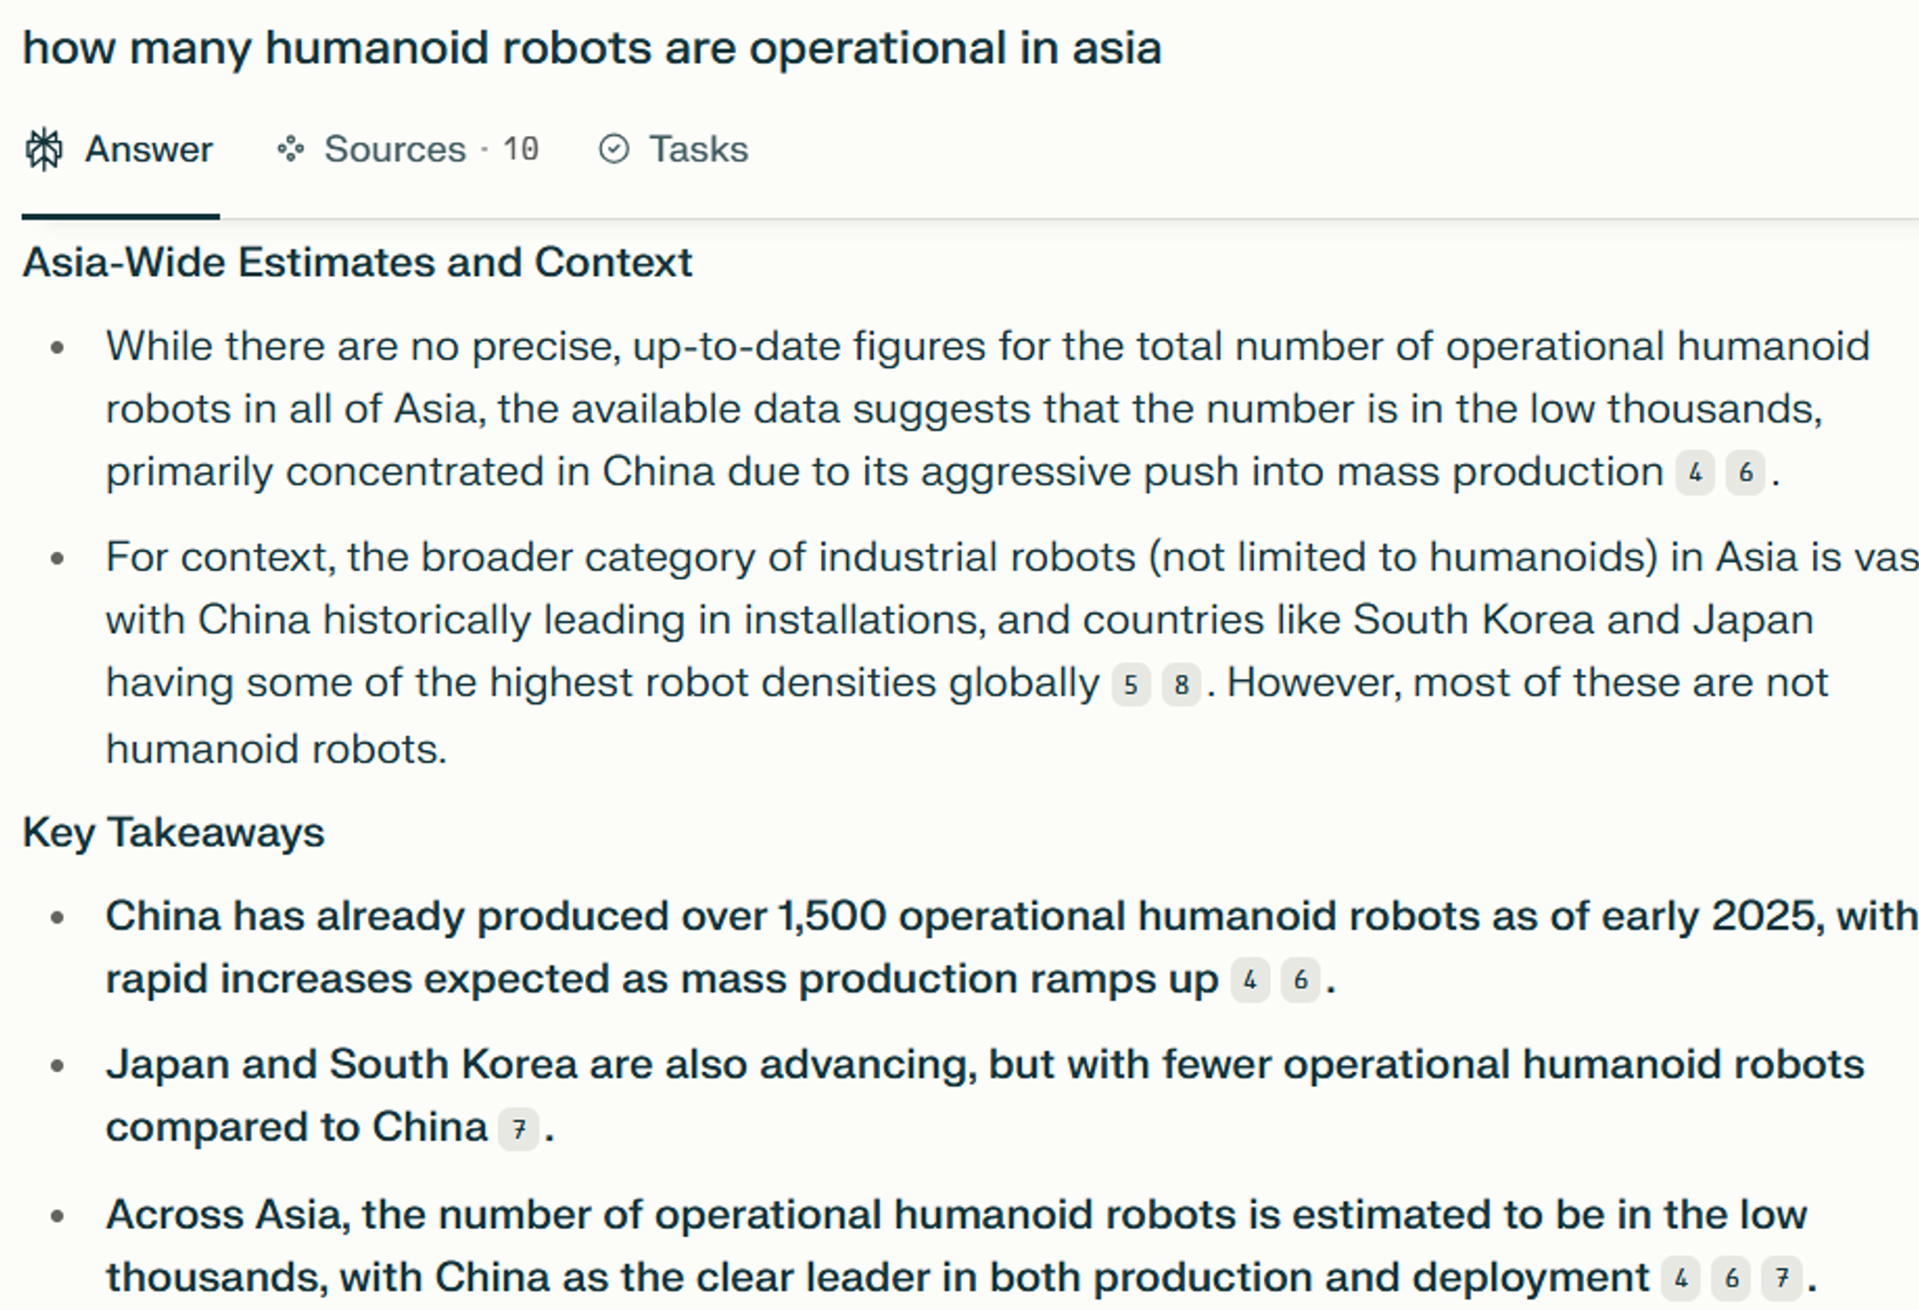Switch to the Sources tab
This screenshot has height=1310, width=1919.
tap(408, 149)
